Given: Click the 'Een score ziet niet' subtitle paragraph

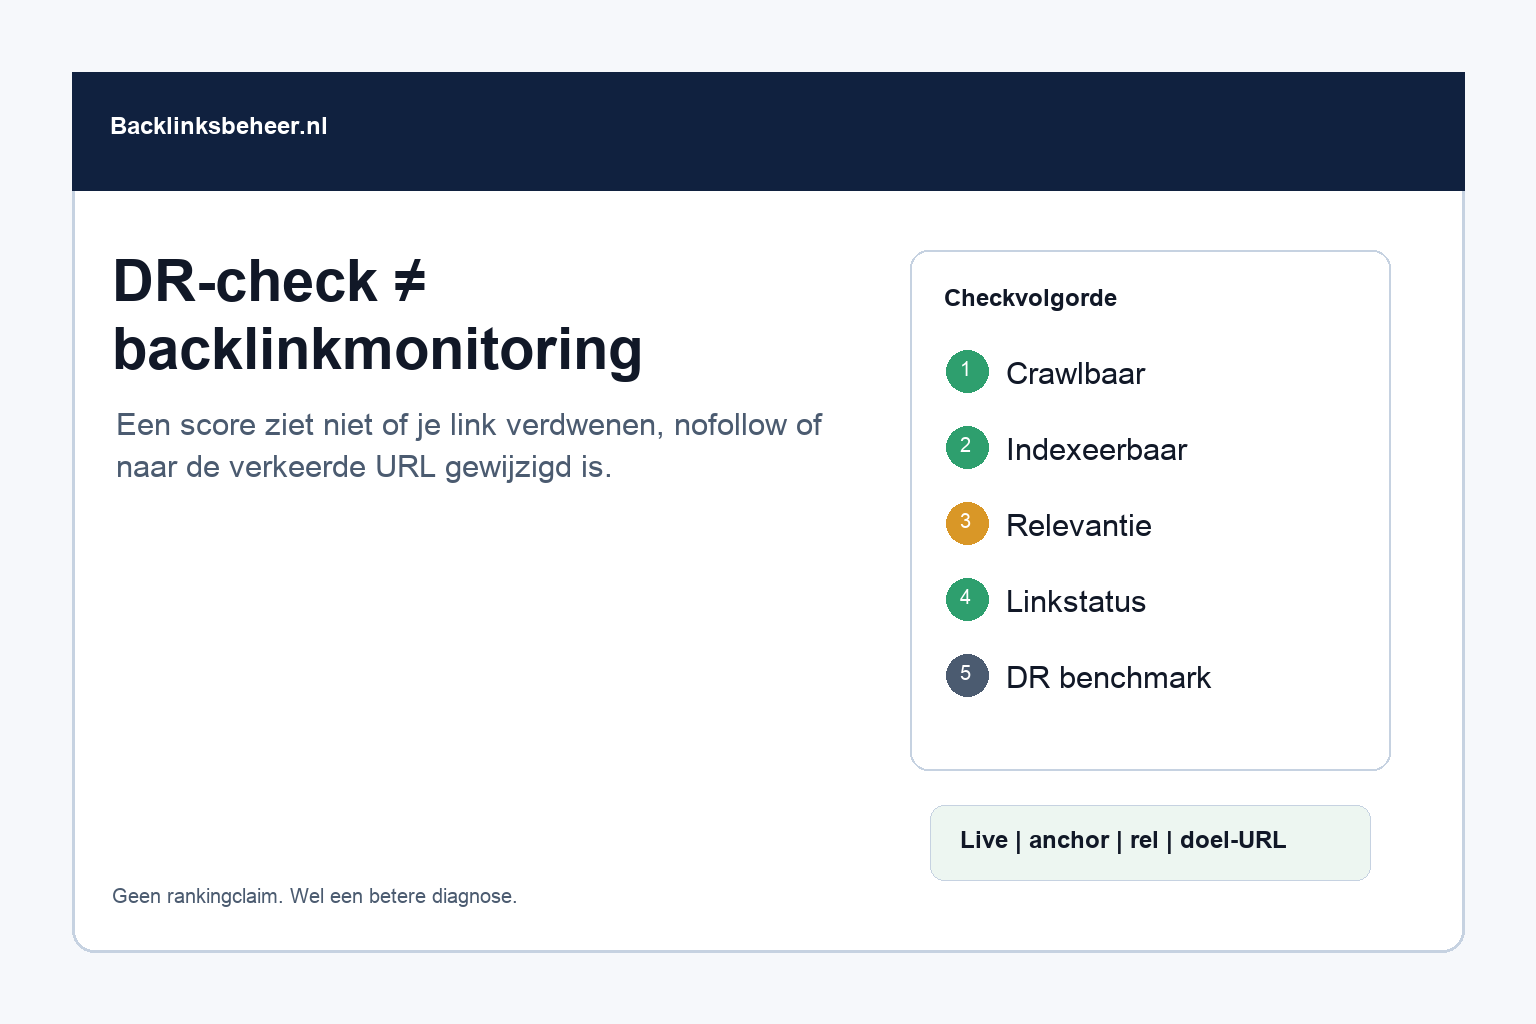Looking at the screenshot, I should (x=469, y=446).
